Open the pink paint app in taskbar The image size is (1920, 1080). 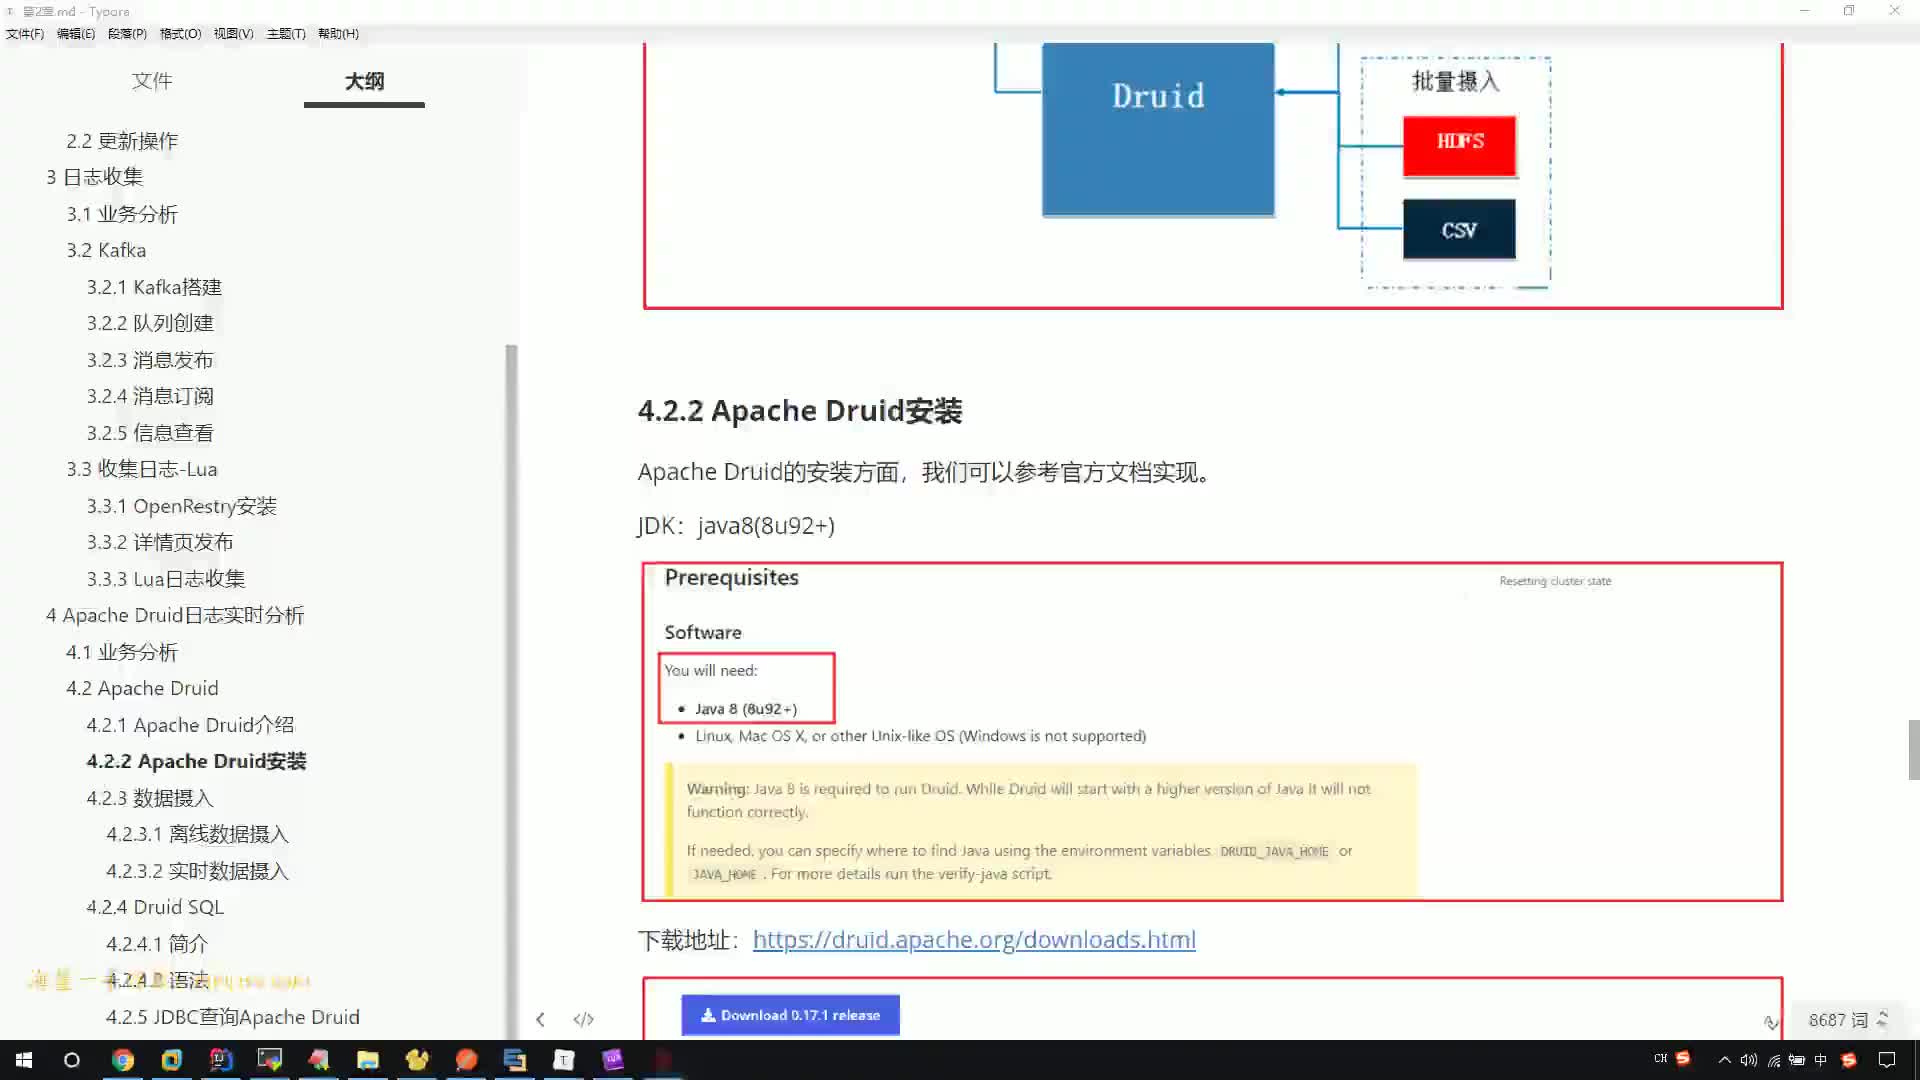[319, 1060]
